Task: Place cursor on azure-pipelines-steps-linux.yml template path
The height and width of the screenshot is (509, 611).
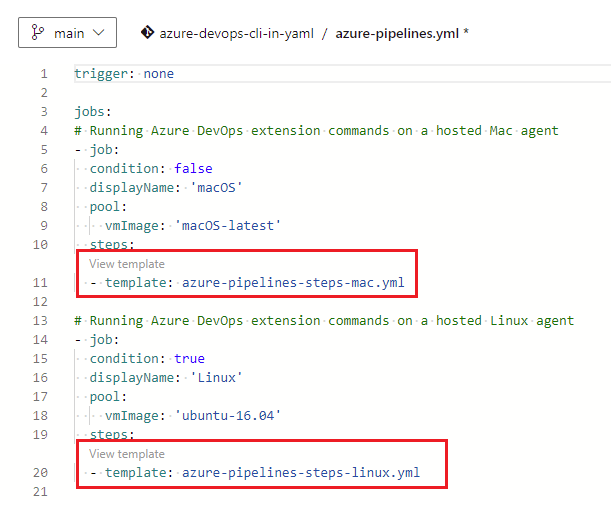Action: [301, 473]
